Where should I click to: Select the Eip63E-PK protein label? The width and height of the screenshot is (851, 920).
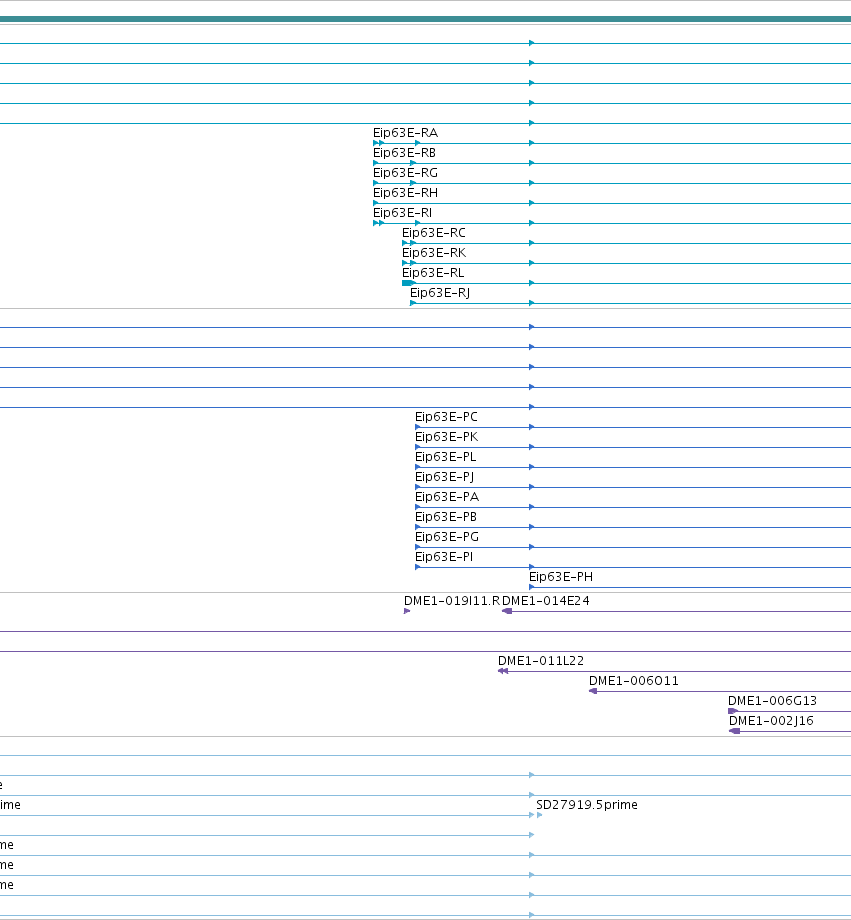pos(447,437)
